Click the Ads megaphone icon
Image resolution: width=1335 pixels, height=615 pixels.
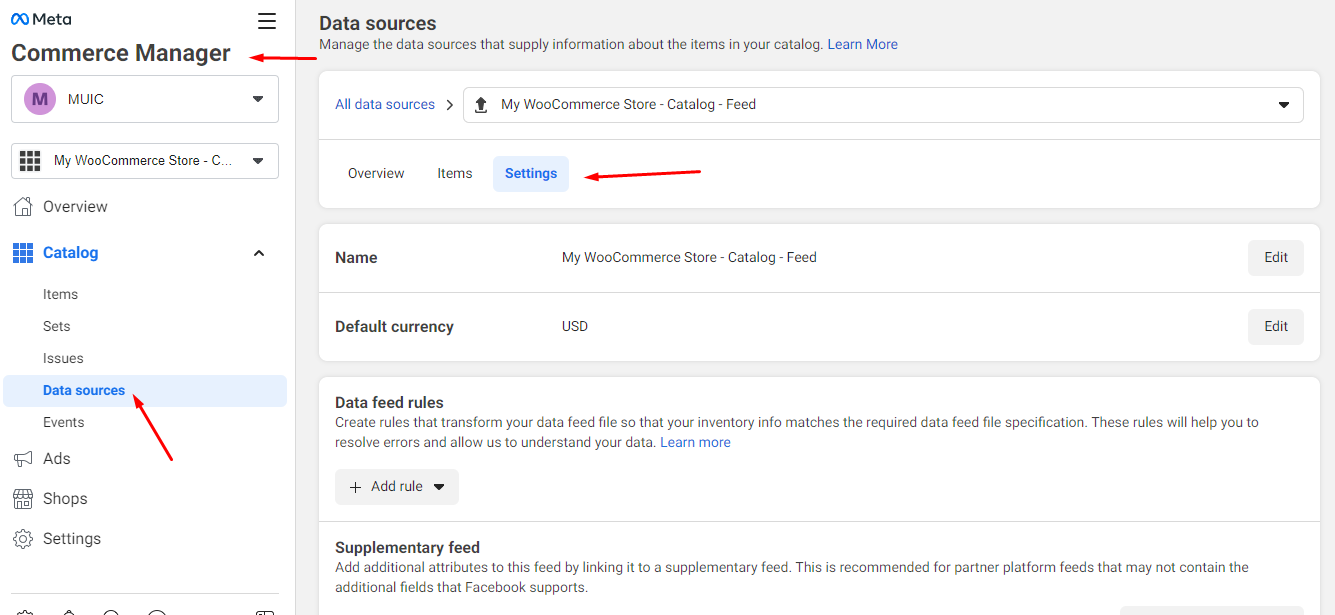(23, 459)
